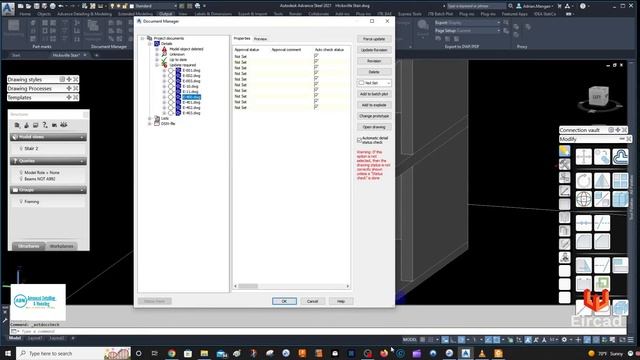Toggle the first Auto check status checkbox
This screenshot has width=640, height=360.
click(316, 56)
